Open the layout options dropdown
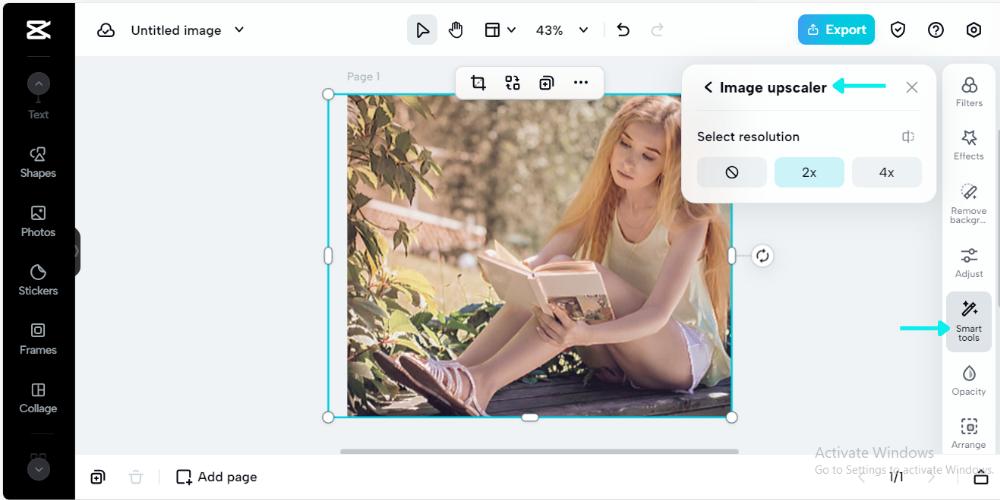 [x=500, y=30]
